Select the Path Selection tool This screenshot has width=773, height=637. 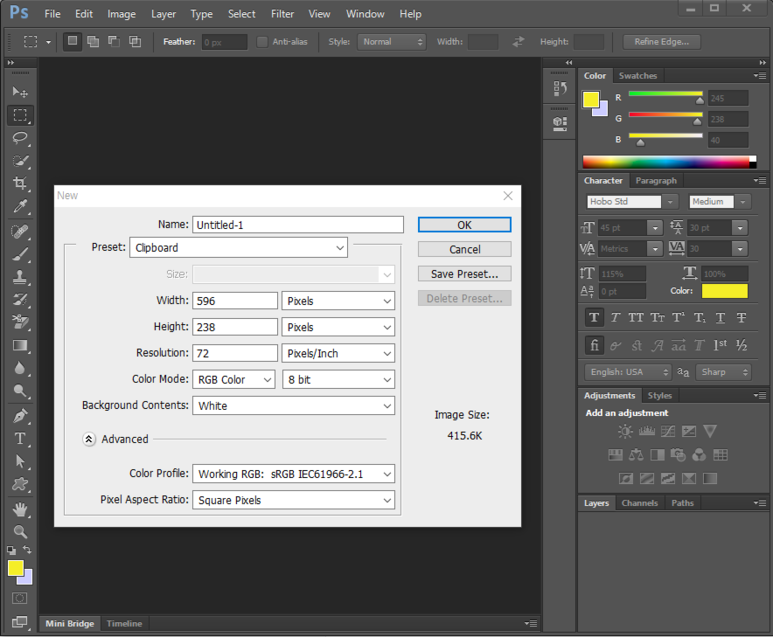pyautogui.click(x=20, y=461)
